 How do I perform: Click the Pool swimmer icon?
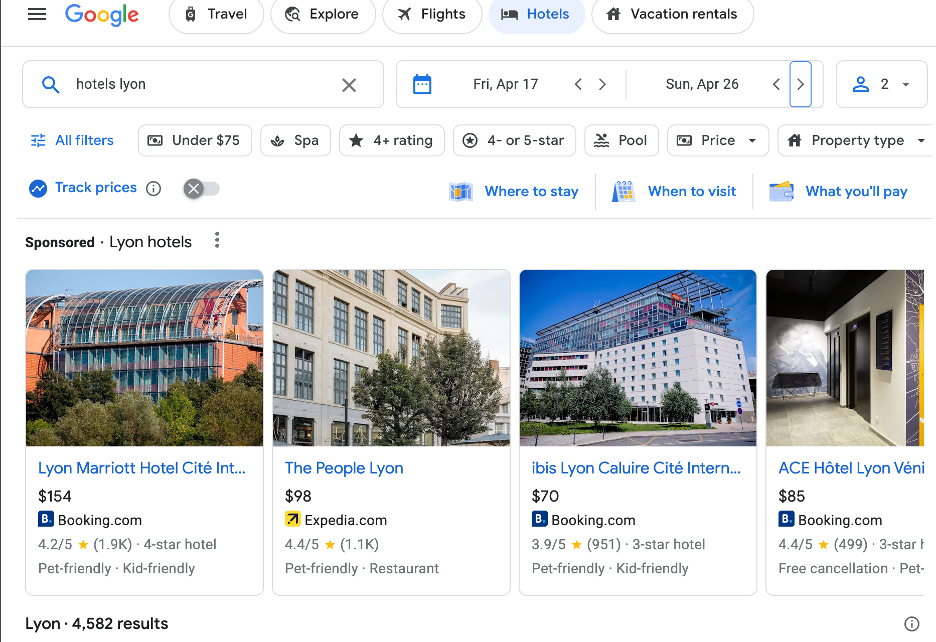point(602,140)
